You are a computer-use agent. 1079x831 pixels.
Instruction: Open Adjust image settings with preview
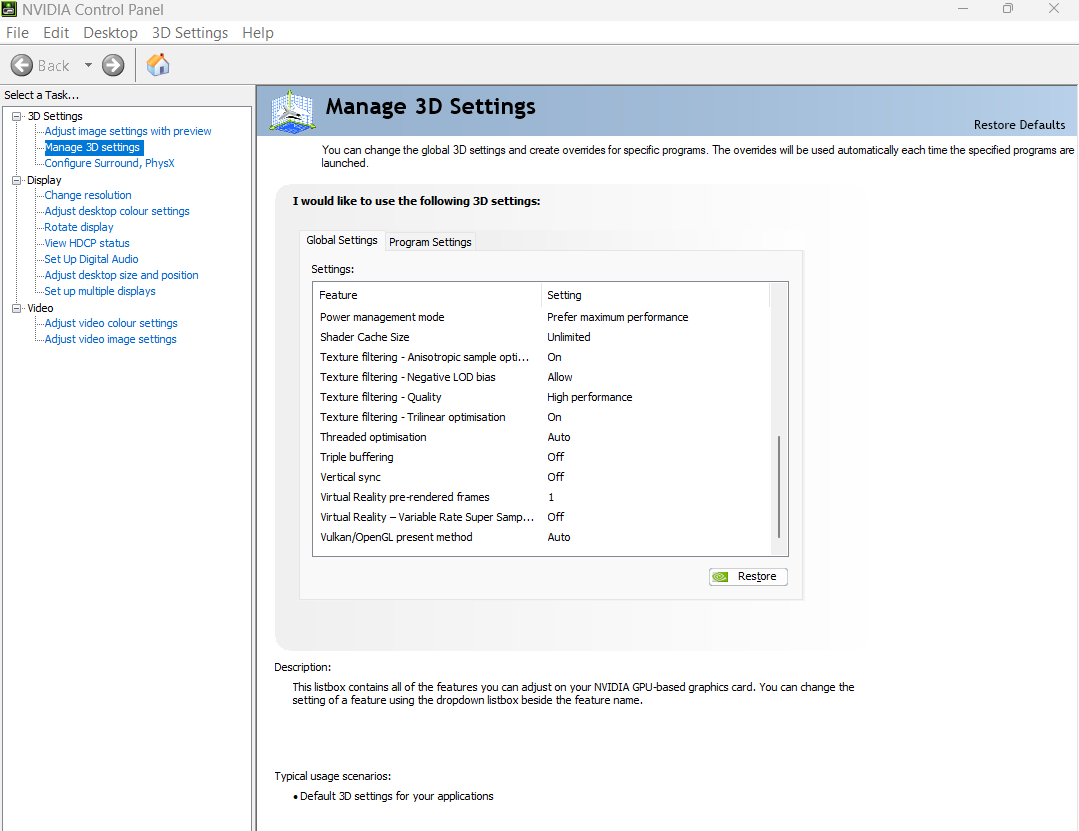coord(128,131)
